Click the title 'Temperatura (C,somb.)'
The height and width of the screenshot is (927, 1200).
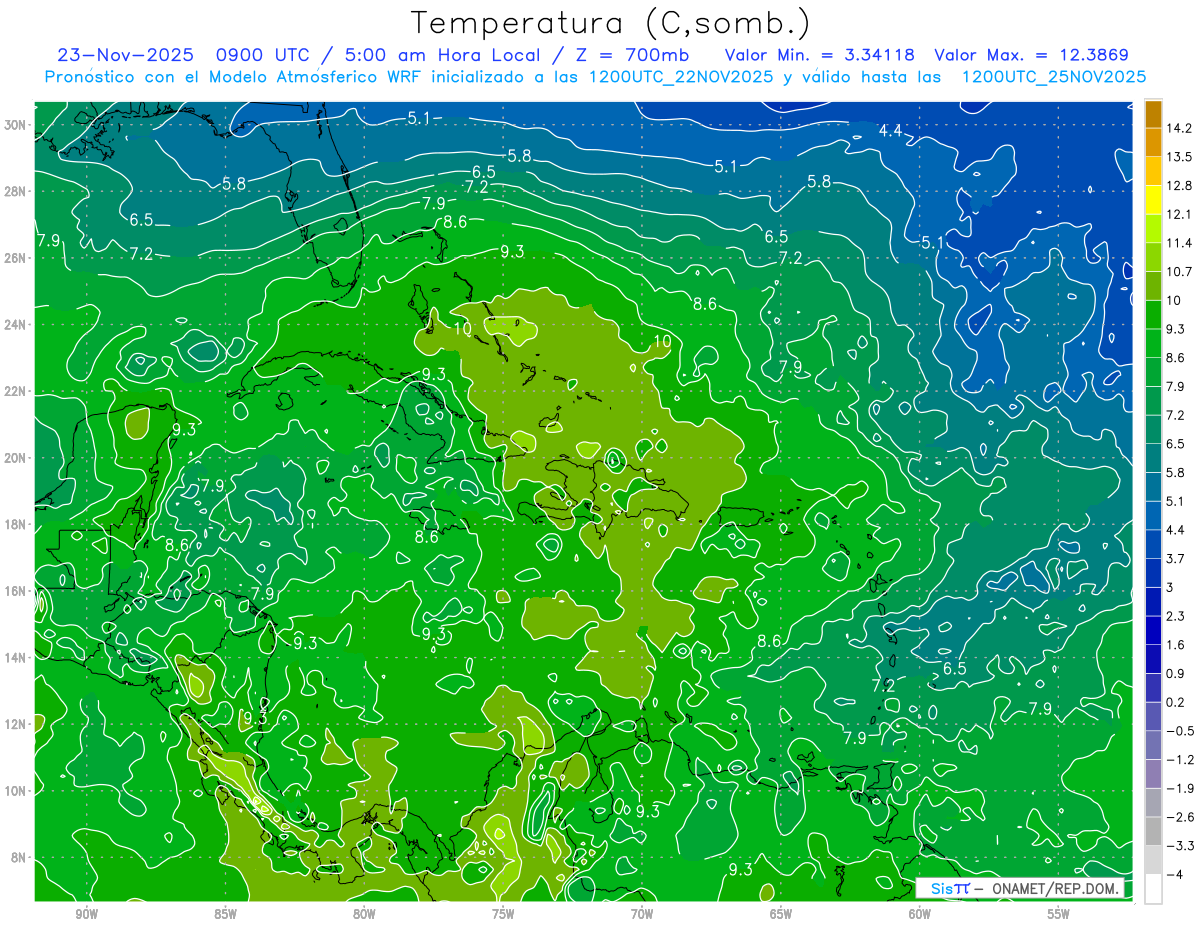click(609, 22)
